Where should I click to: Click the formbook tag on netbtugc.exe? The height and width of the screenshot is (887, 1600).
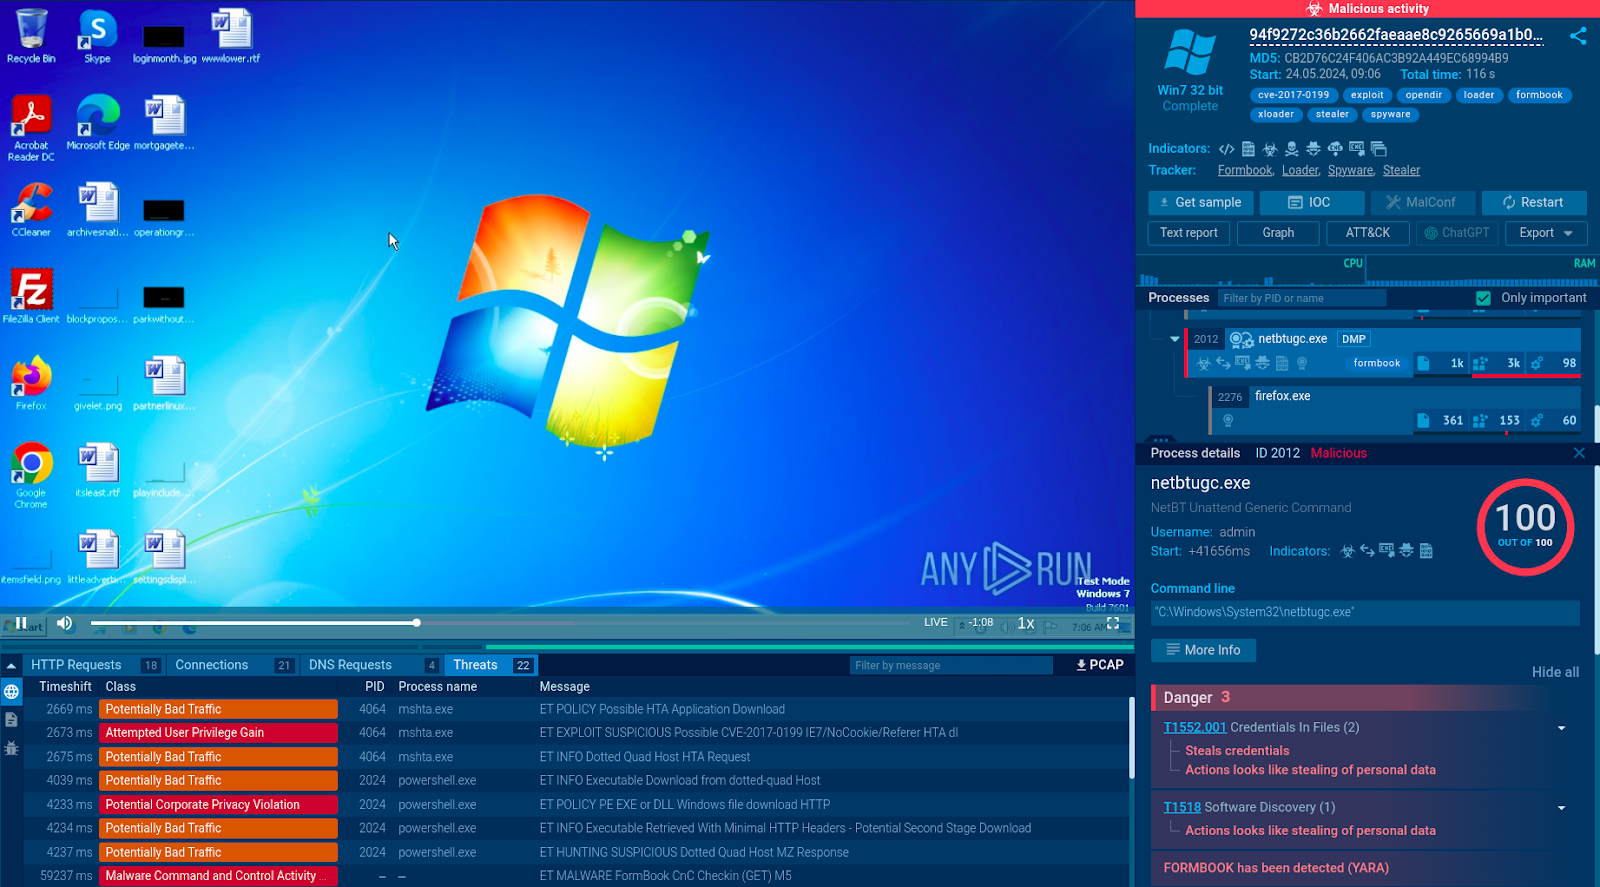pos(1377,363)
